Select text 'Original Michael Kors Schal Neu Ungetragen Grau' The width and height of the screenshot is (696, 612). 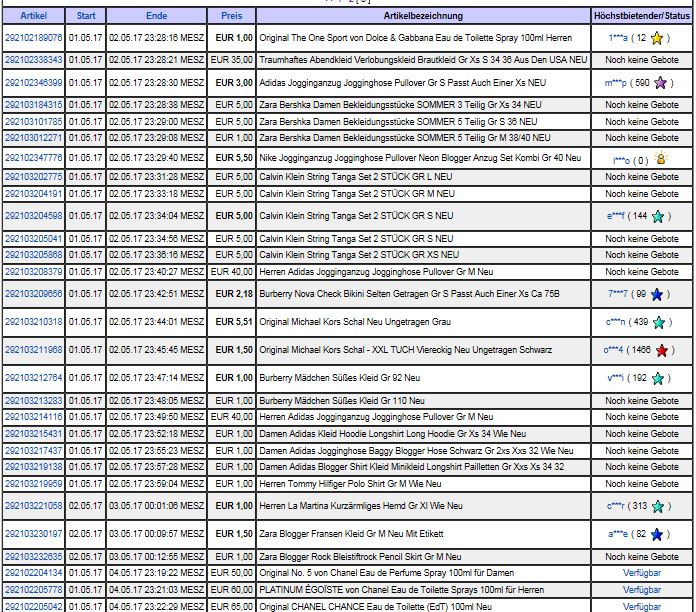coord(355,322)
